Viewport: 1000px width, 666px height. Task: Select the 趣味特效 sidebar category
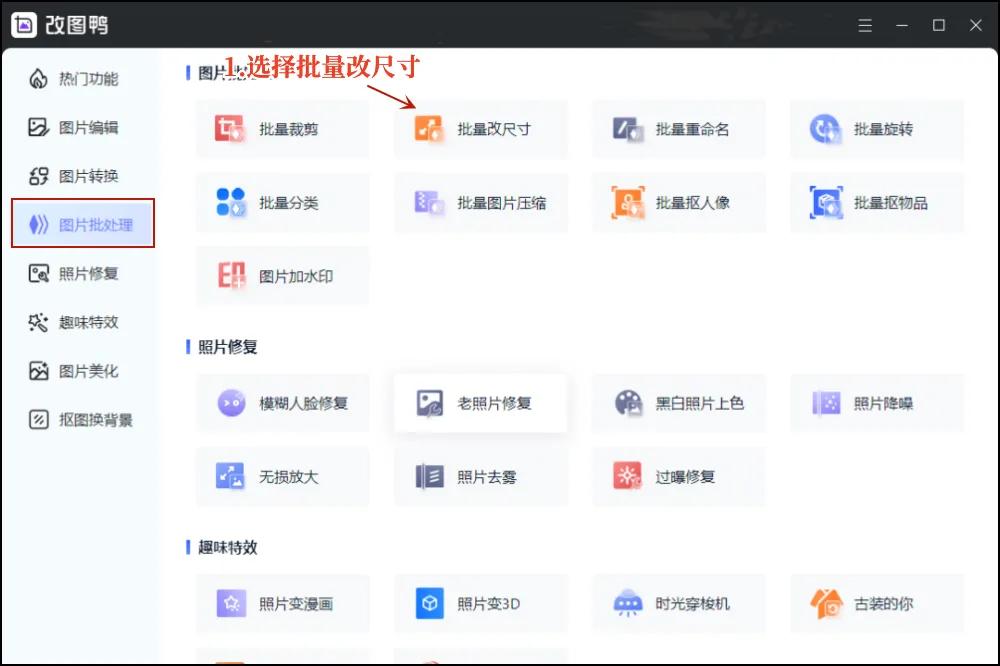pyautogui.click(x=82, y=322)
